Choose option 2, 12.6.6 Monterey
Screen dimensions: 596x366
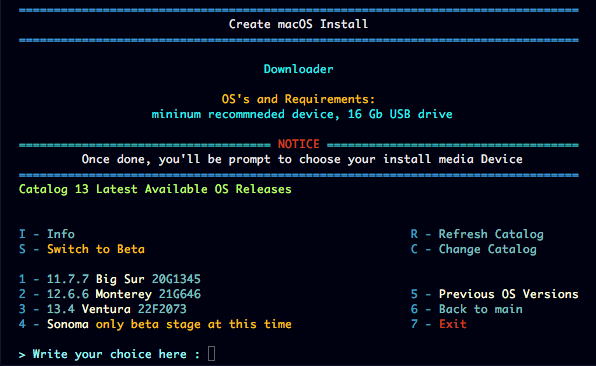[109, 294]
